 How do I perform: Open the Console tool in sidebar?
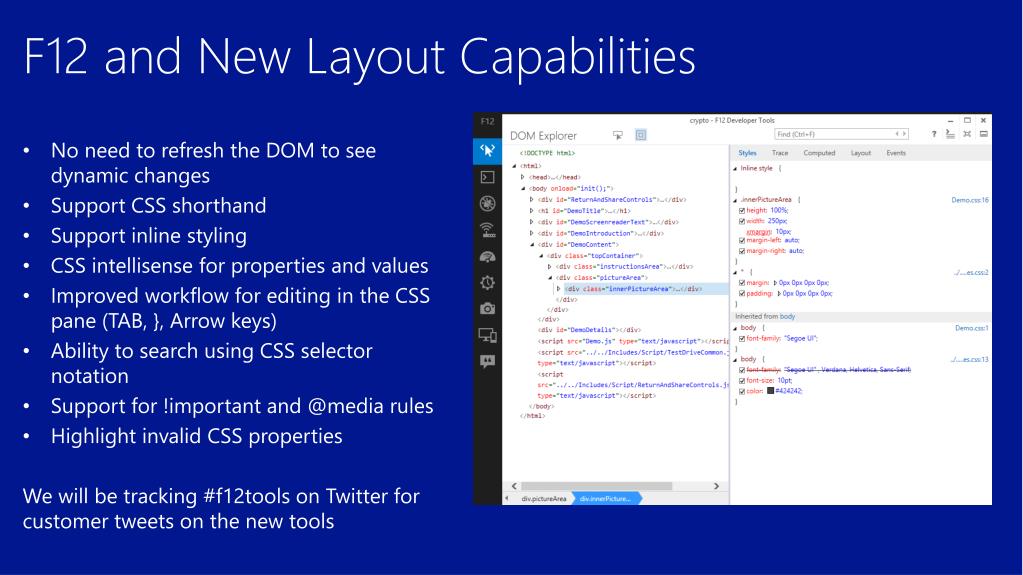point(487,178)
